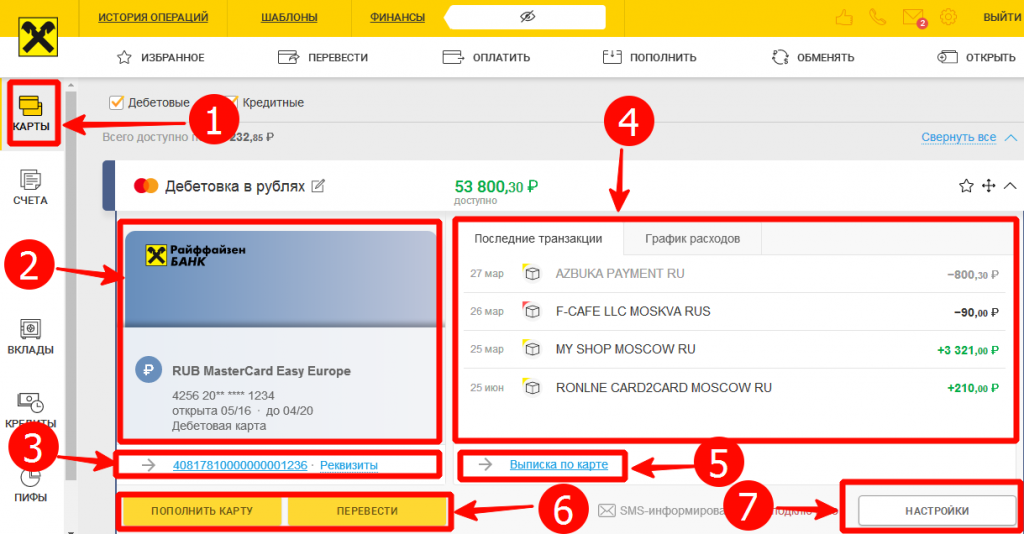The width and height of the screenshot is (1024, 534).
Task: Toggle the Кредитные checkbox
Action: [231, 102]
